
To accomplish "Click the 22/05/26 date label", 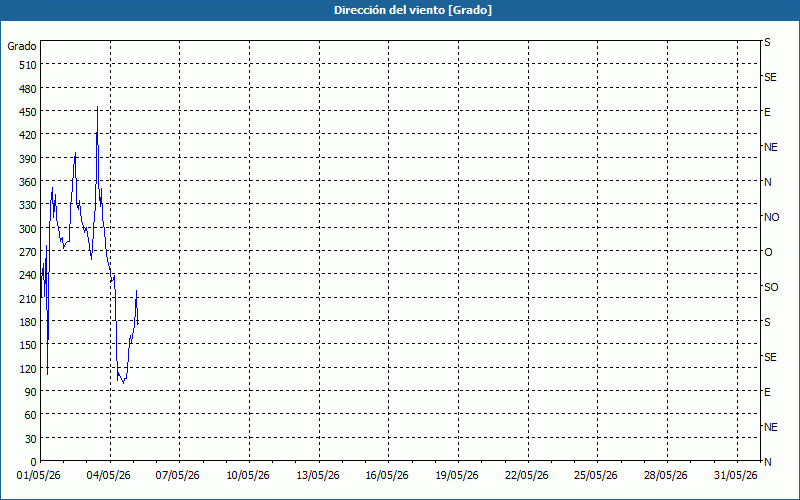I will (527, 476).
